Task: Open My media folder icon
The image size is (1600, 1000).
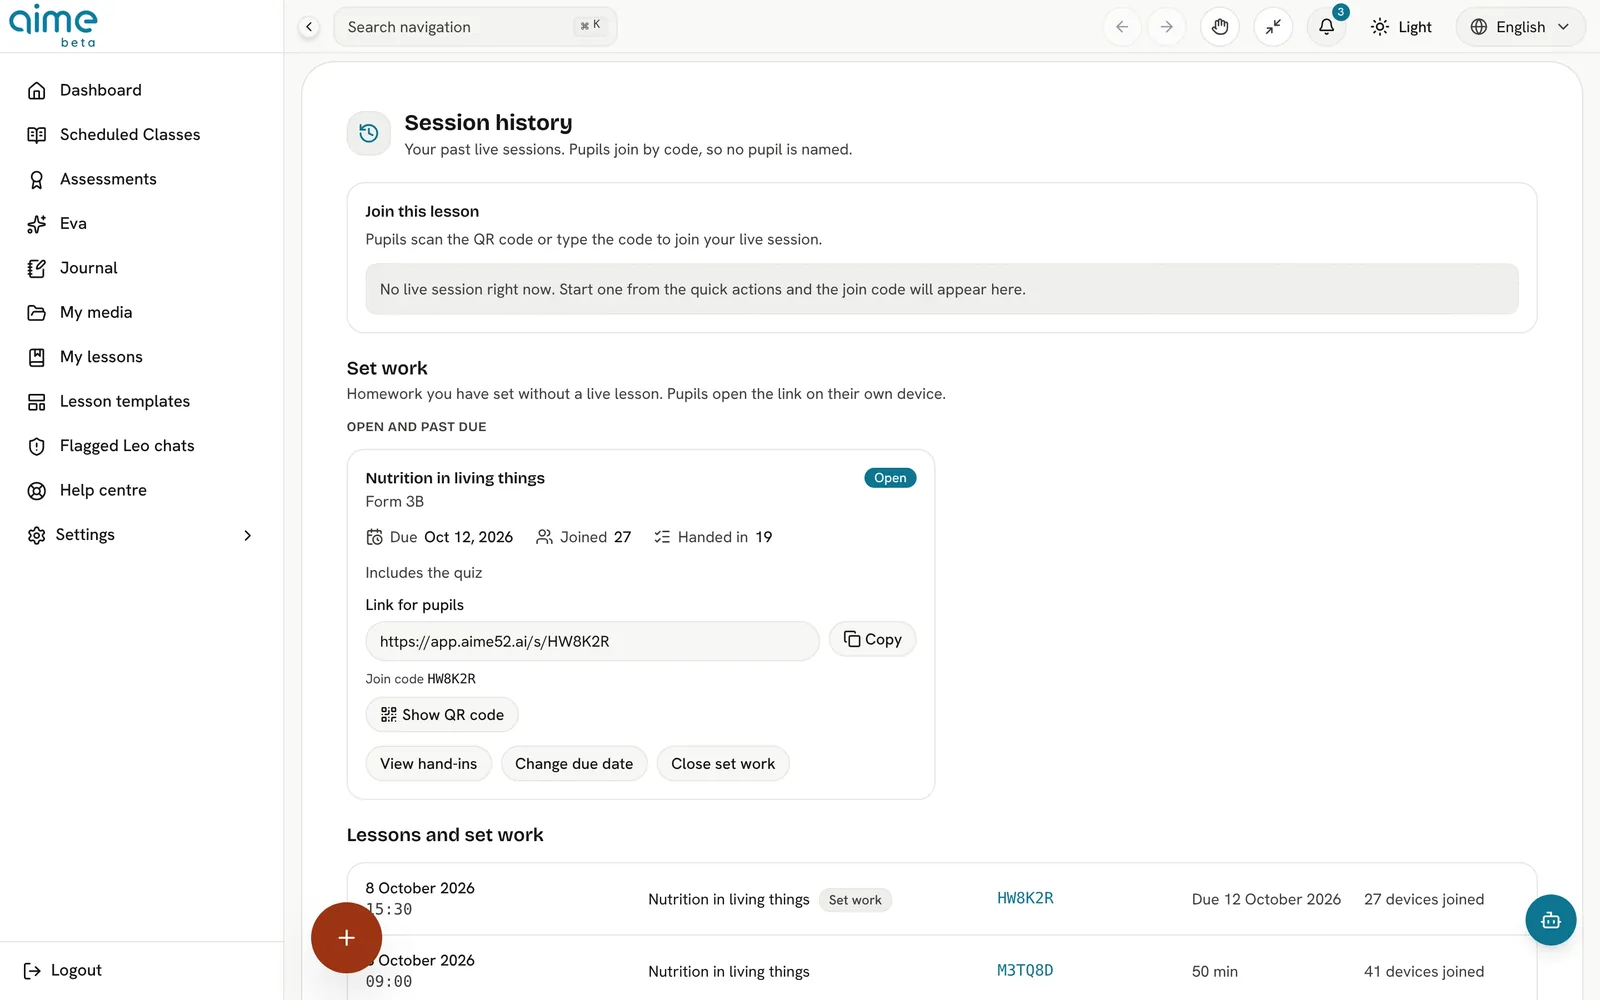Action: click(37, 313)
